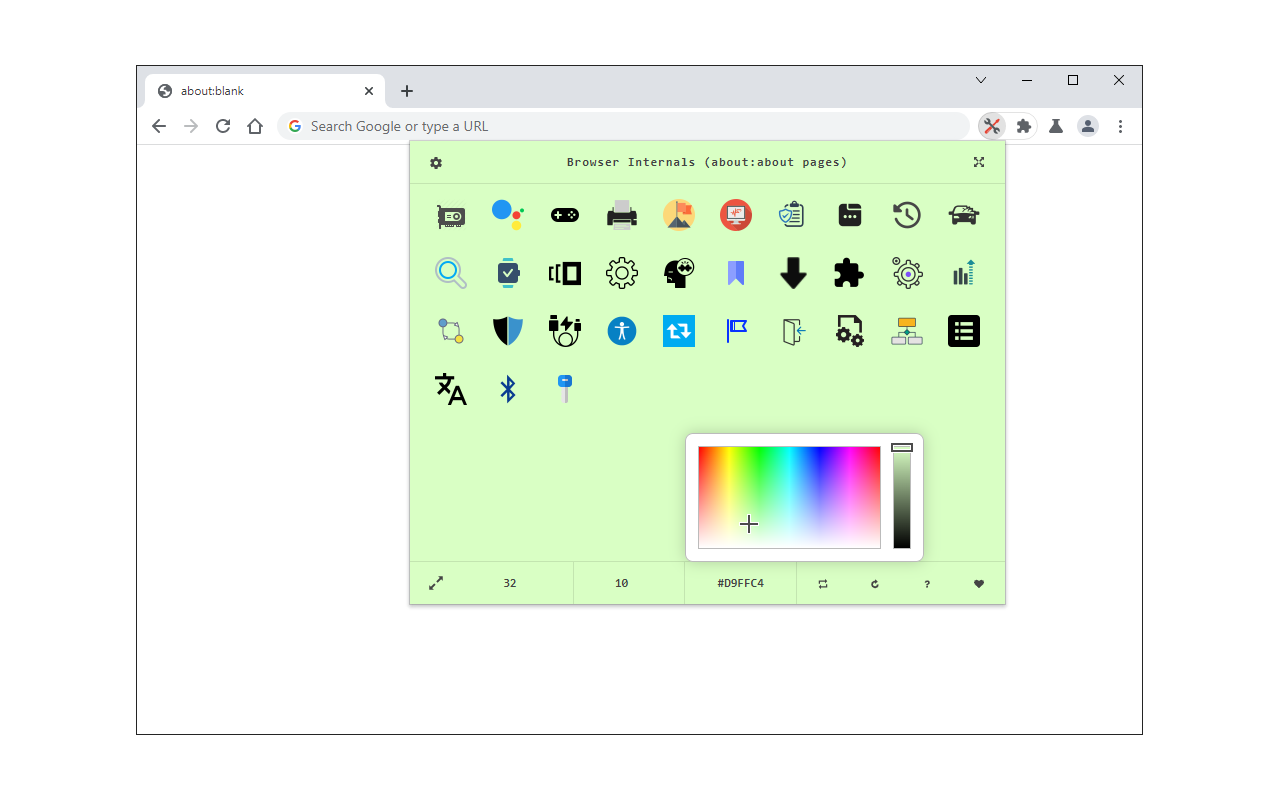Click the shield security icon
The width and height of the screenshot is (1280, 800).
coord(507,330)
